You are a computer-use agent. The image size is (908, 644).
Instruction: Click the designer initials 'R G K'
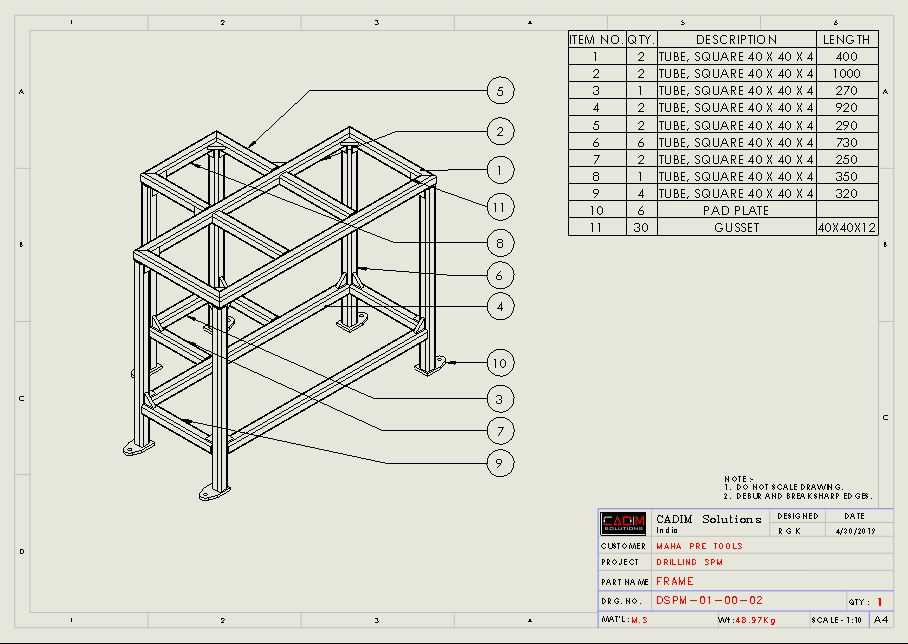point(789,531)
